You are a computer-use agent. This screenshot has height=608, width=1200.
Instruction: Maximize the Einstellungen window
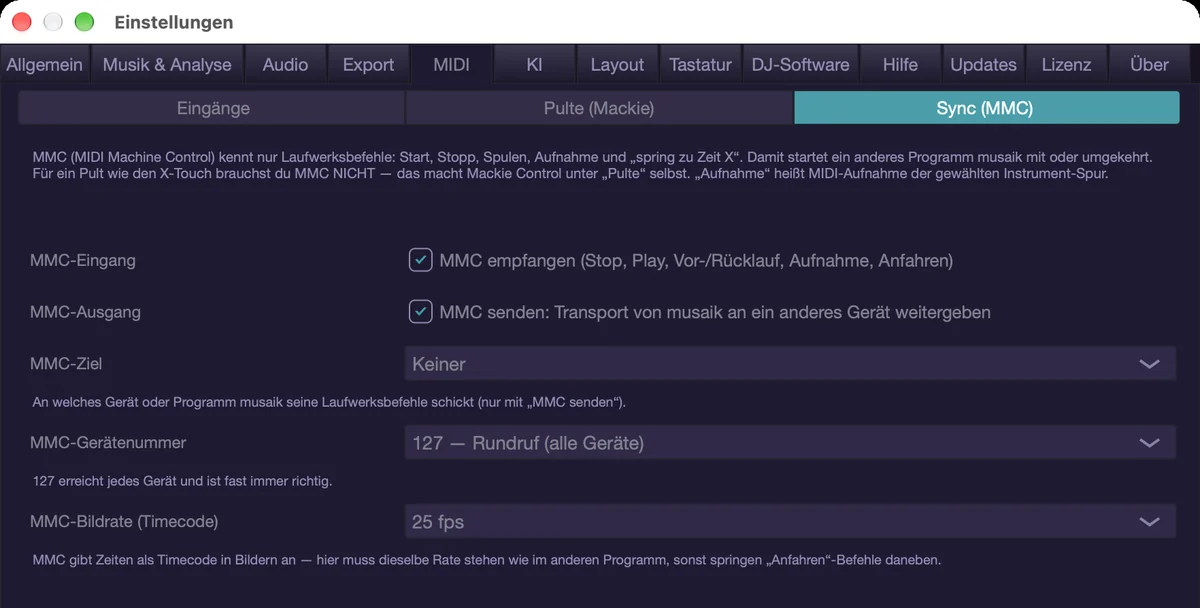[x=84, y=22]
